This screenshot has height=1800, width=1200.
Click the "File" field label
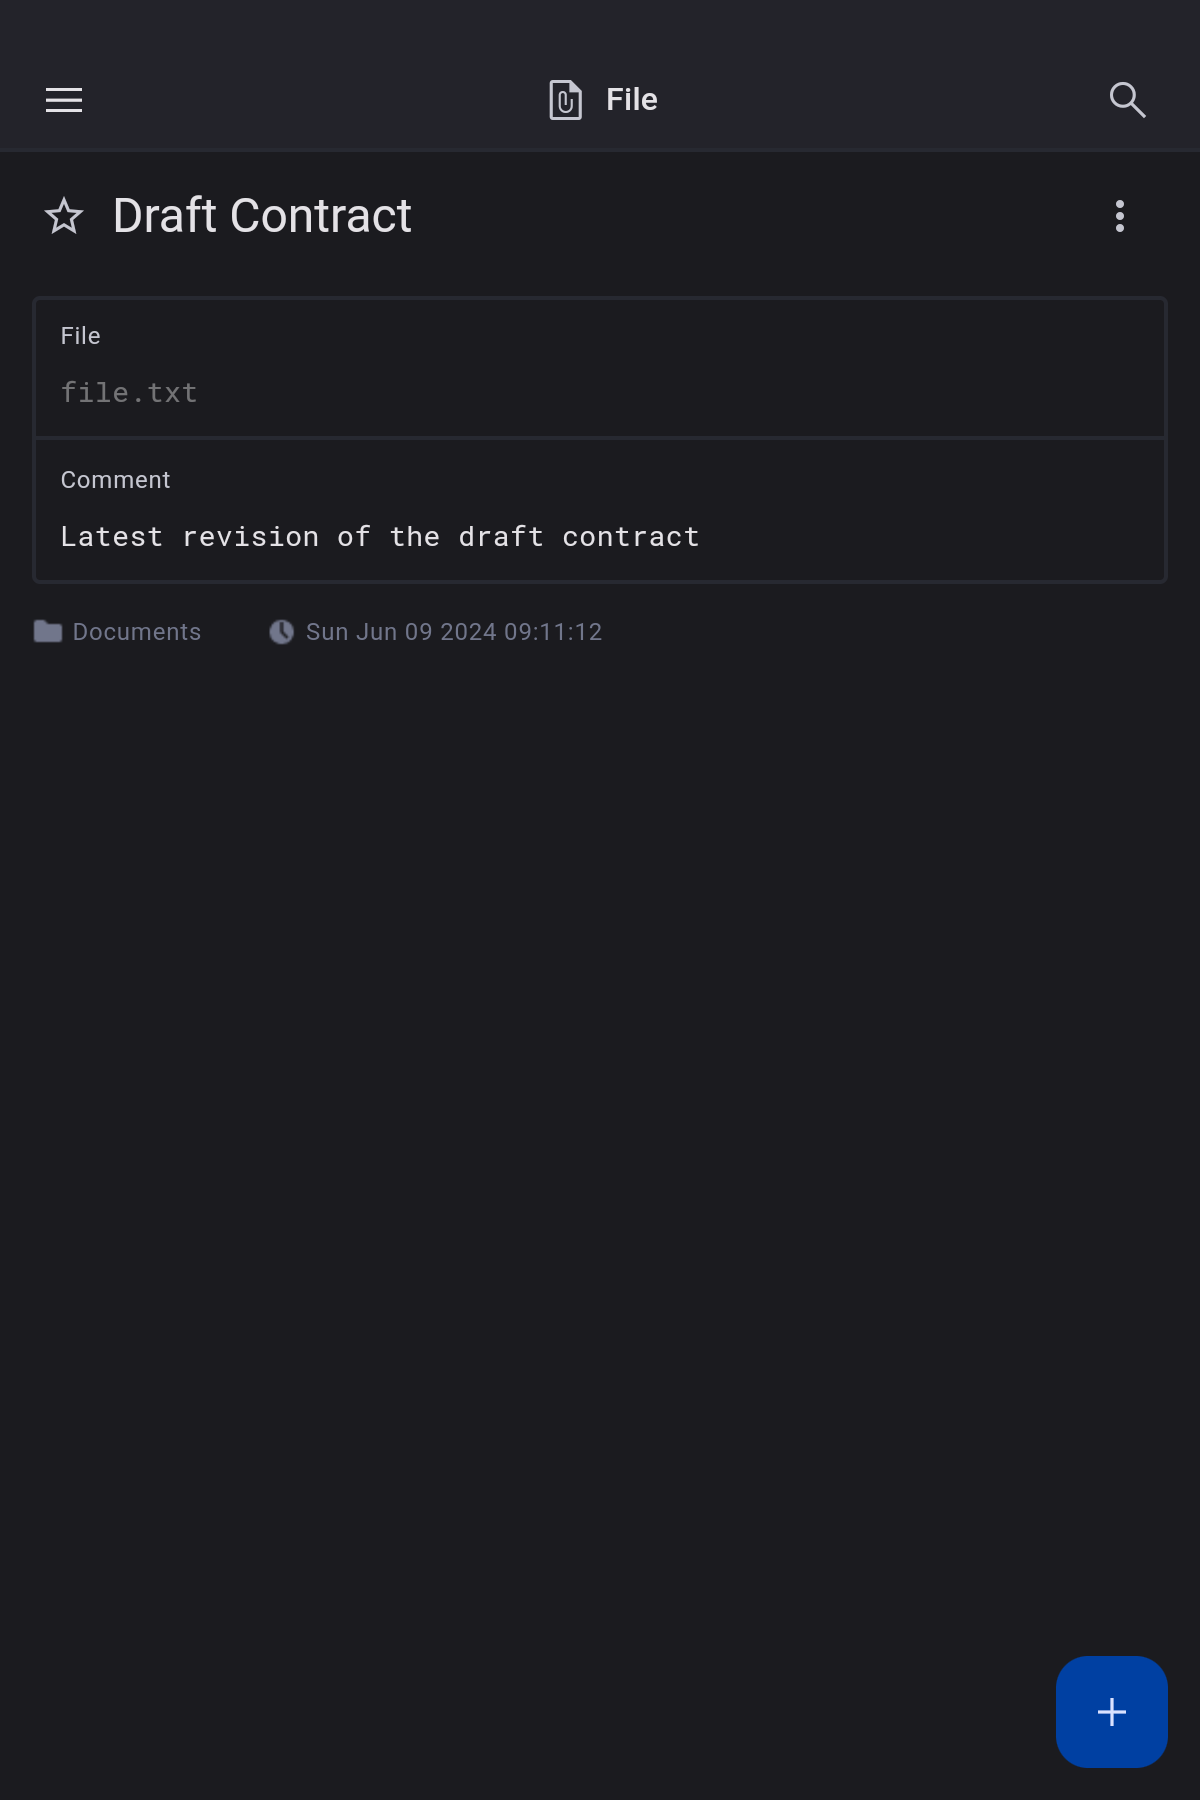tap(81, 336)
